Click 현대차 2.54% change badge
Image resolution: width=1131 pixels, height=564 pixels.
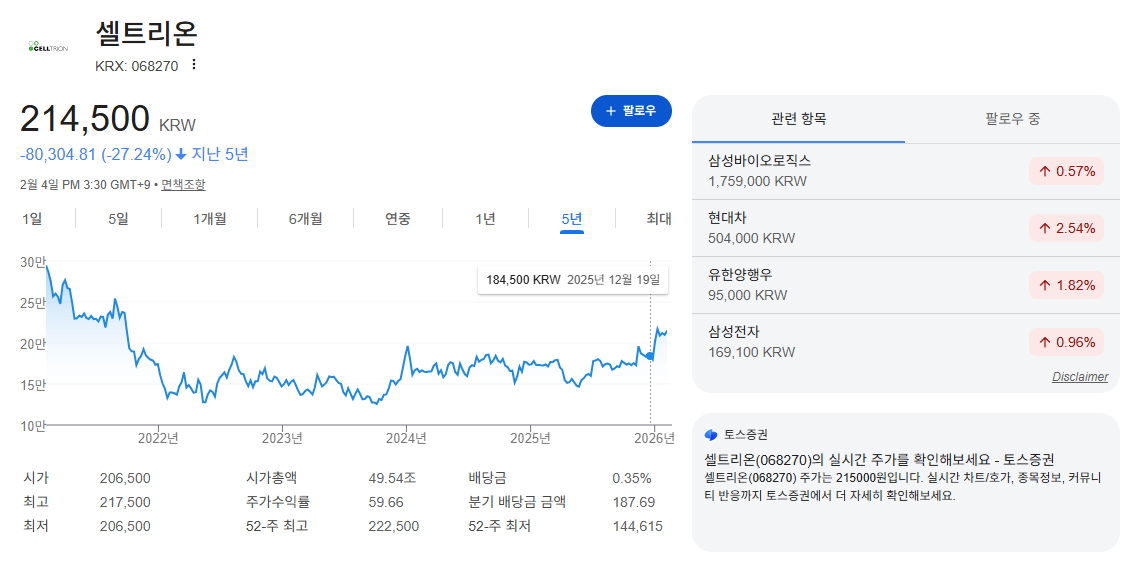[x=1066, y=229]
